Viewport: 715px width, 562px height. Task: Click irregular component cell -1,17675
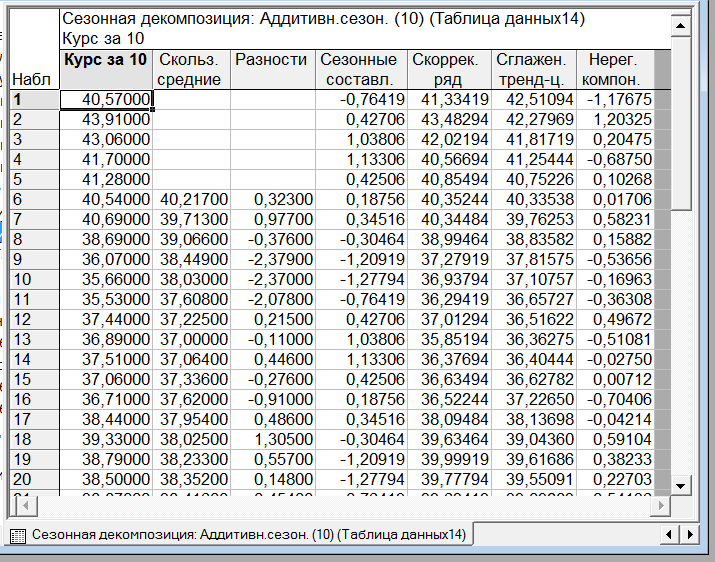coord(616,99)
